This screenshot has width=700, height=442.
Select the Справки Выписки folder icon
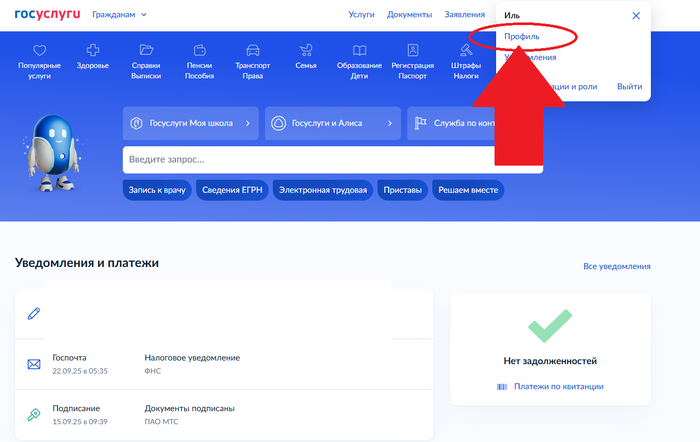(146, 50)
